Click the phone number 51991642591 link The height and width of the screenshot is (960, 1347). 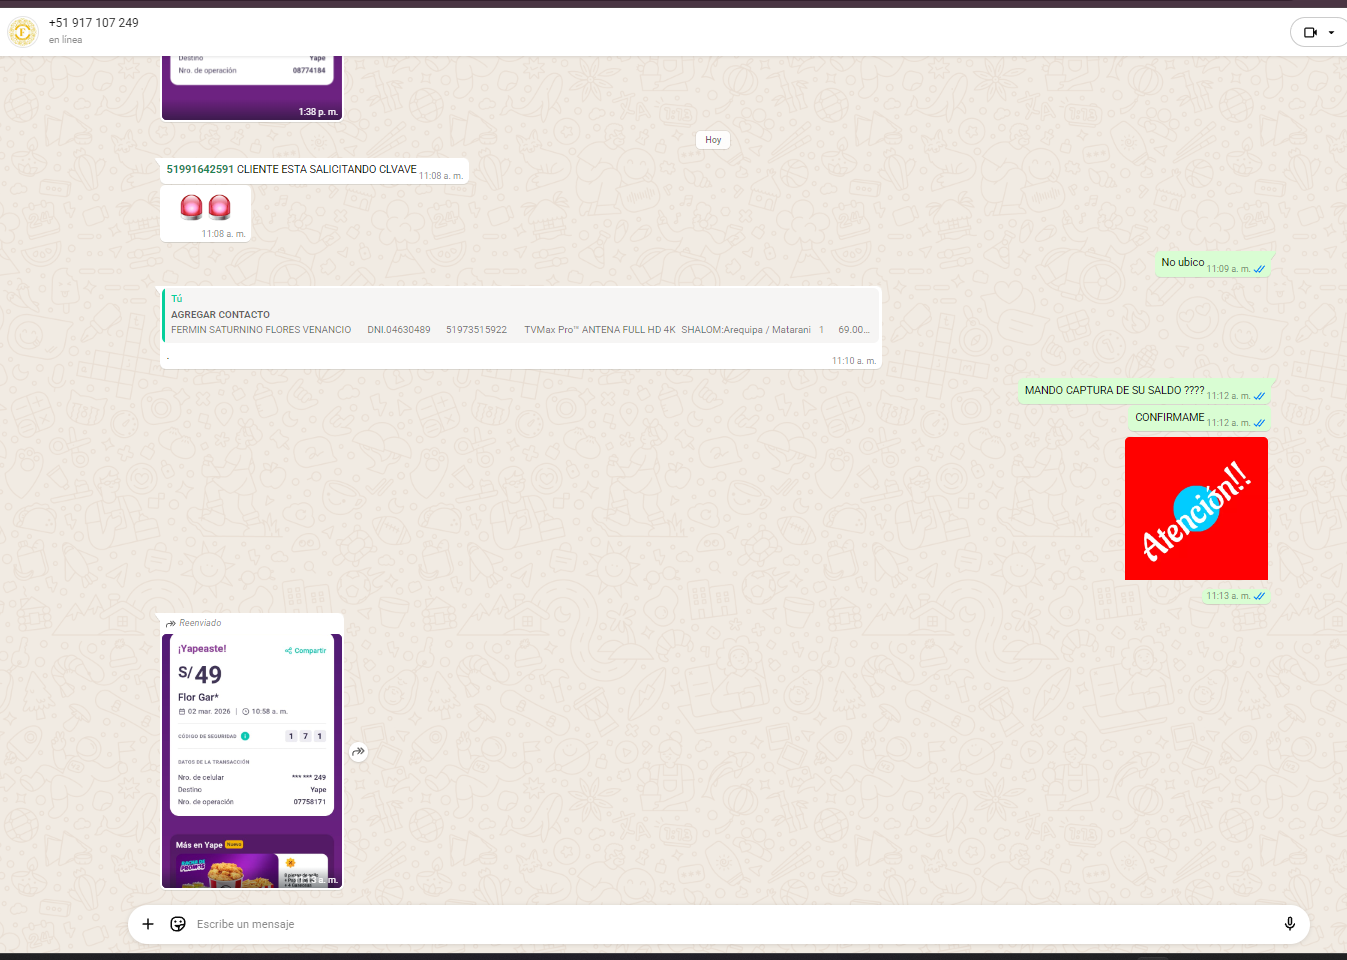(x=200, y=169)
